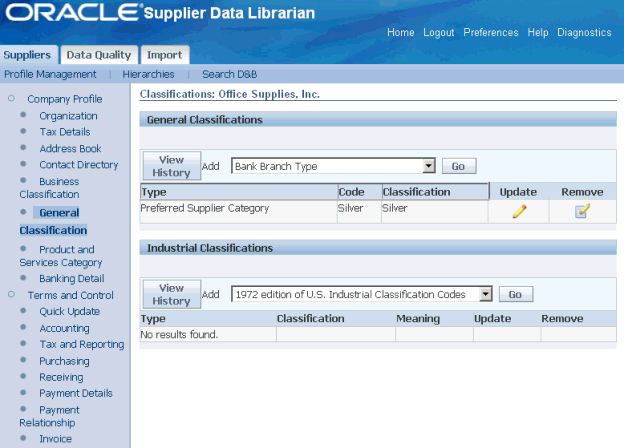Open Tax Details in sidebar
Image resolution: width=624 pixels, height=448 pixels.
click(x=65, y=132)
